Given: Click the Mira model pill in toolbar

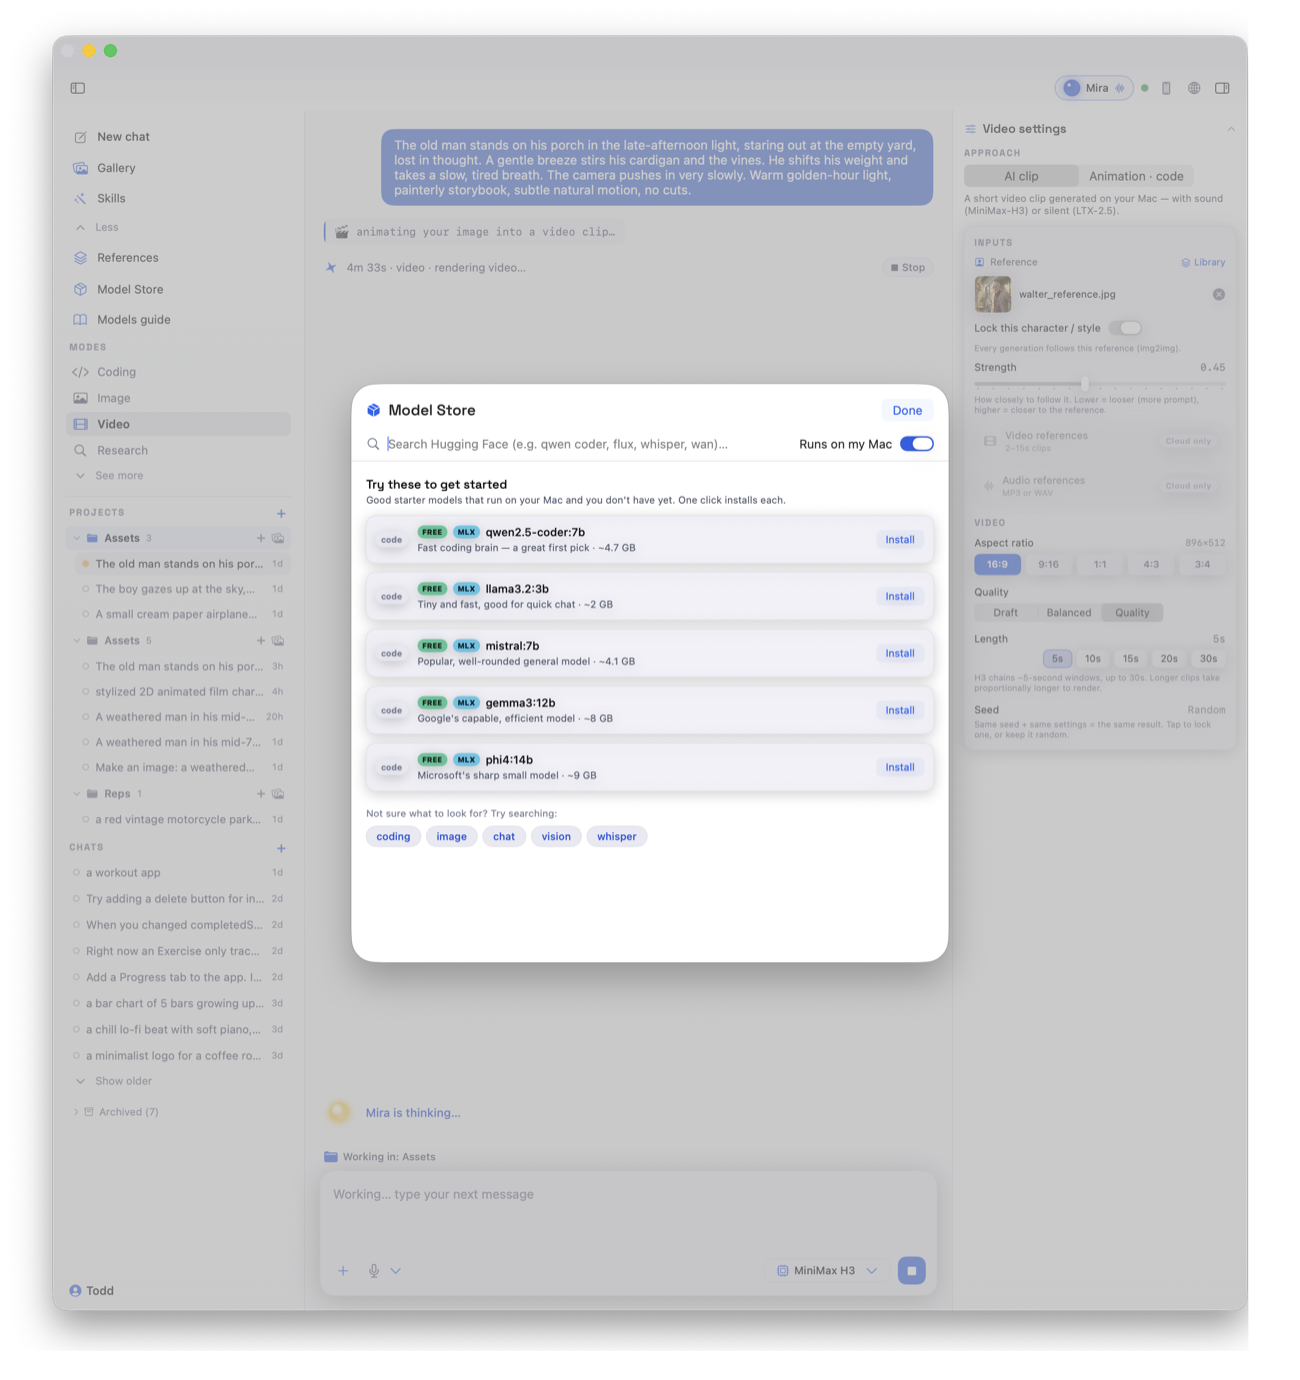Looking at the screenshot, I should coord(1094,88).
